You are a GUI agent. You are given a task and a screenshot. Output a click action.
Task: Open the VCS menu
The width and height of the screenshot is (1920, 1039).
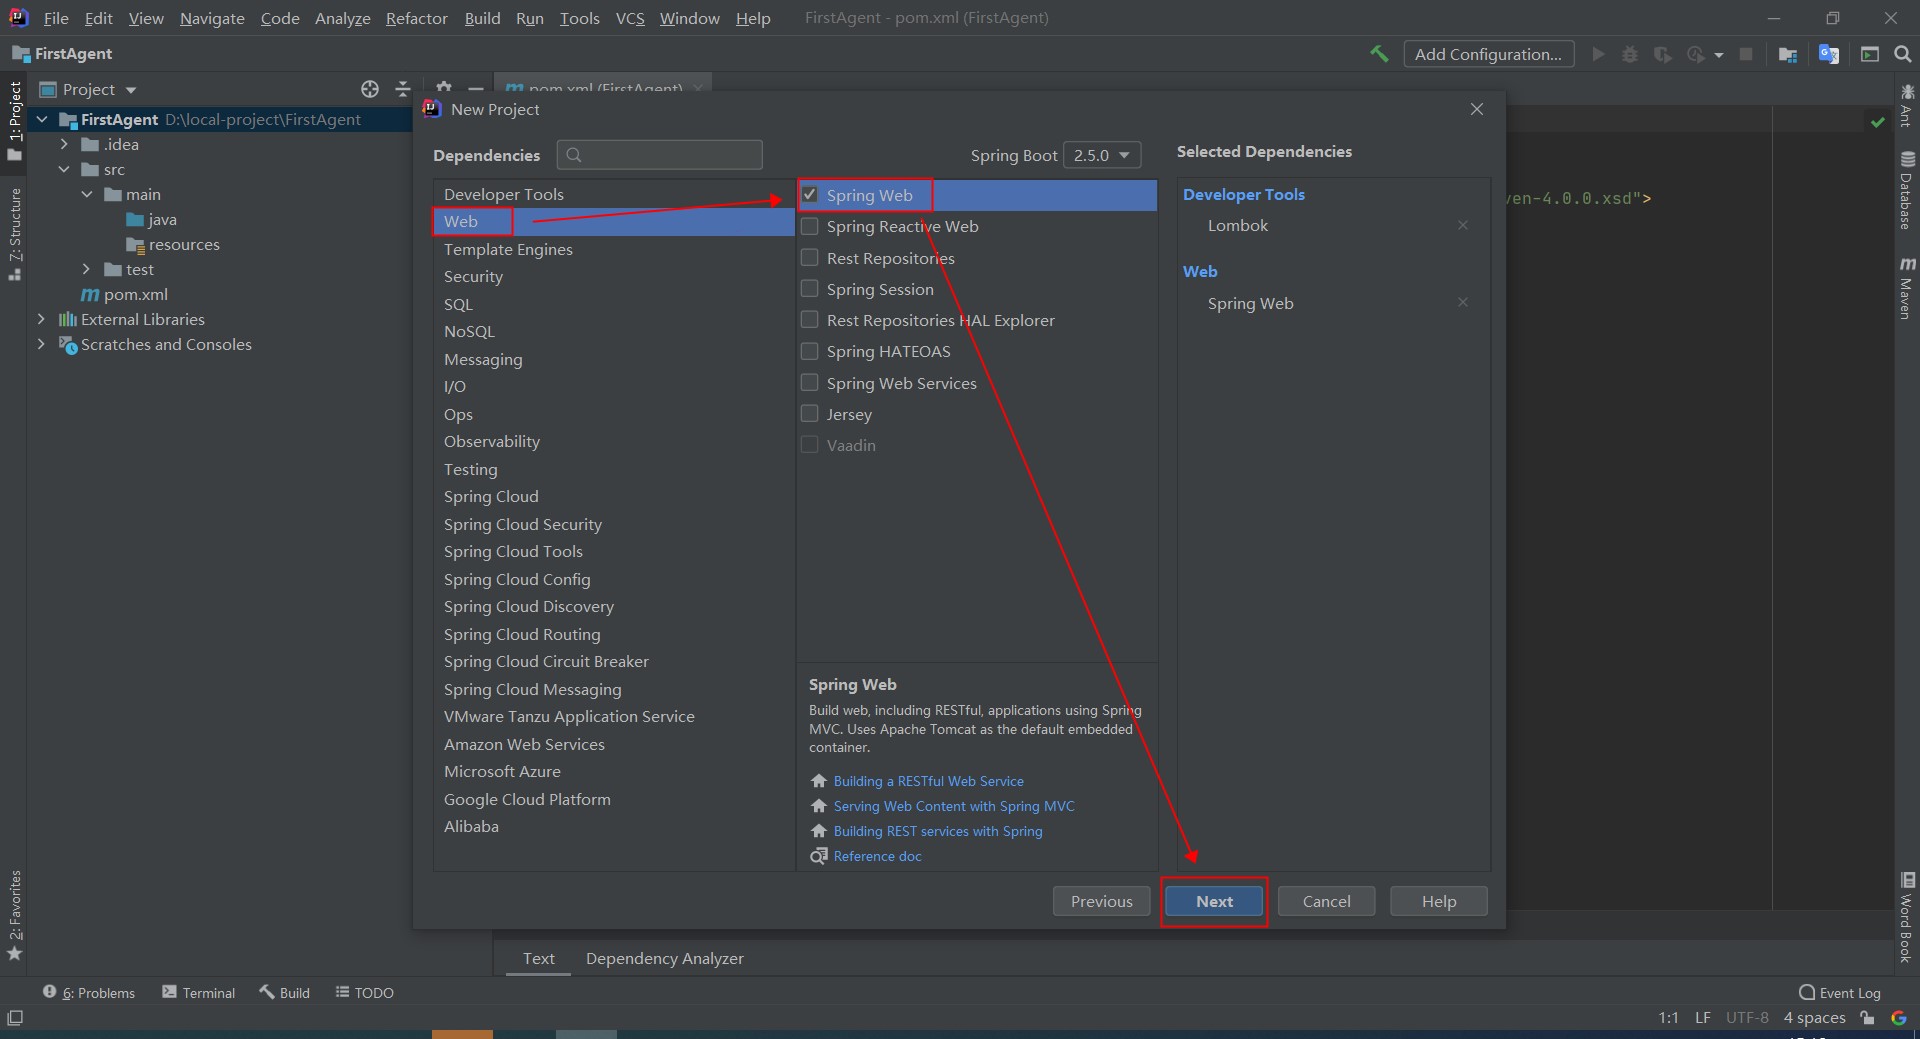click(x=630, y=18)
